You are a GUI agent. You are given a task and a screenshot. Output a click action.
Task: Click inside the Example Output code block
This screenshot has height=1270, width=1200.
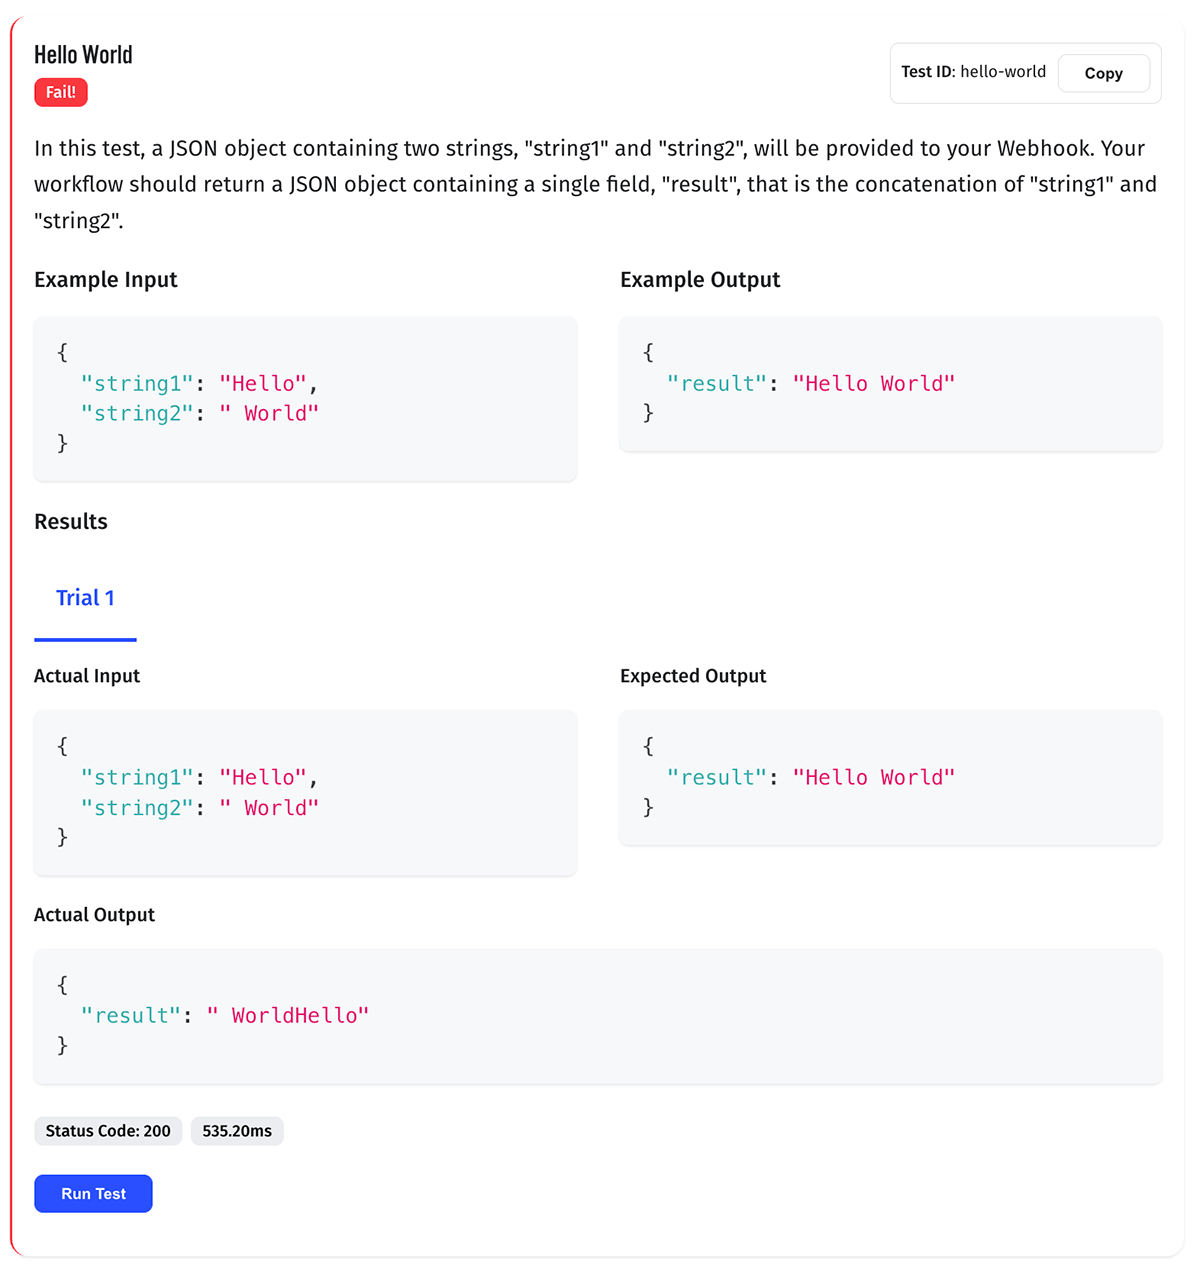tap(890, 384)
